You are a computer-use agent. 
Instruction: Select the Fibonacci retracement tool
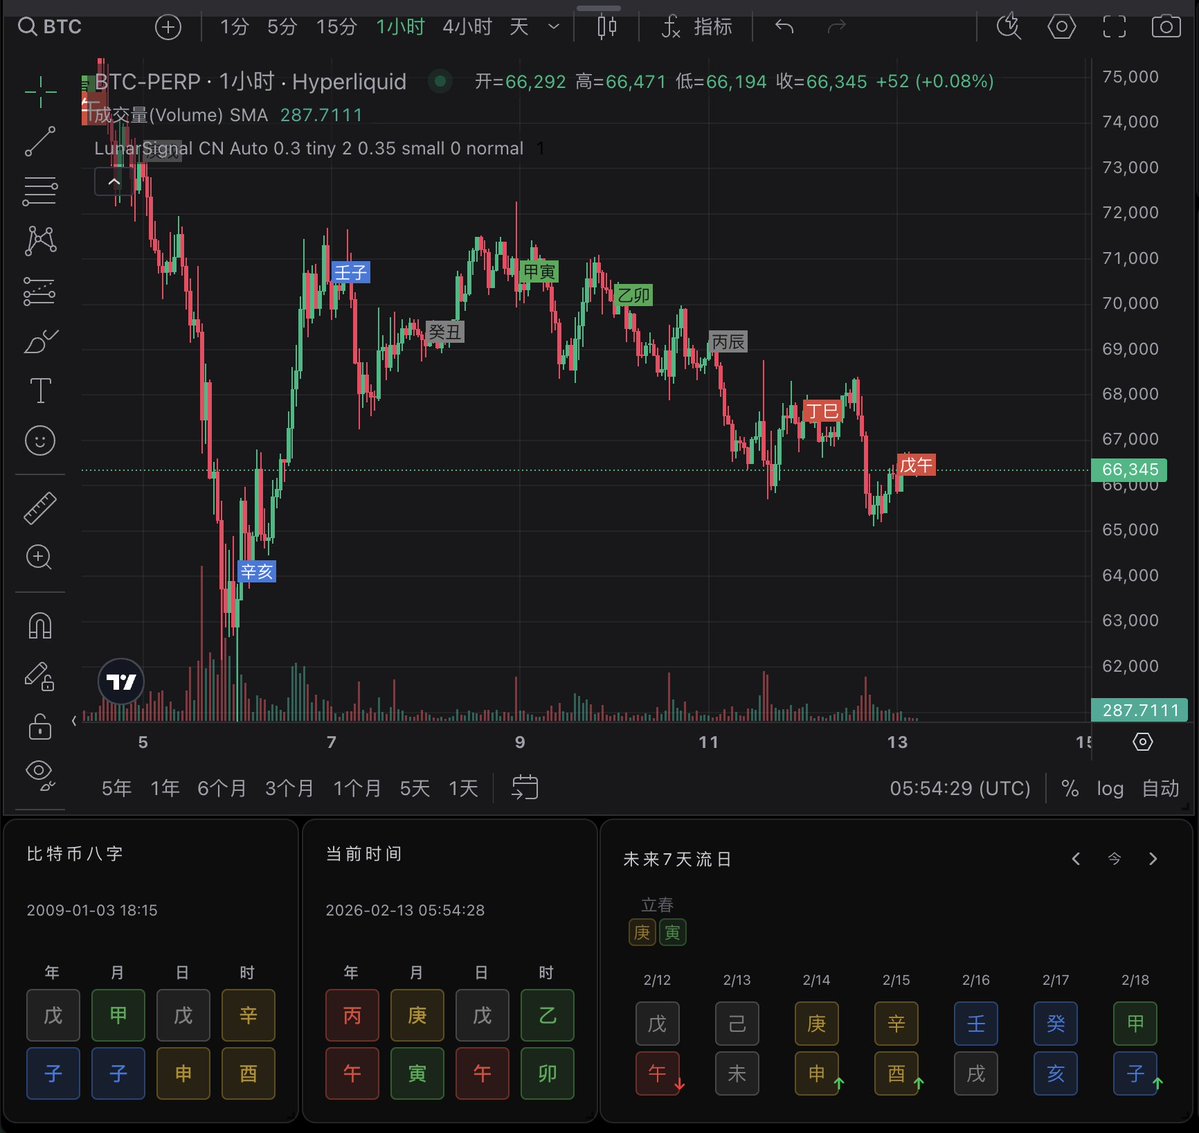[x=40, y=190]
